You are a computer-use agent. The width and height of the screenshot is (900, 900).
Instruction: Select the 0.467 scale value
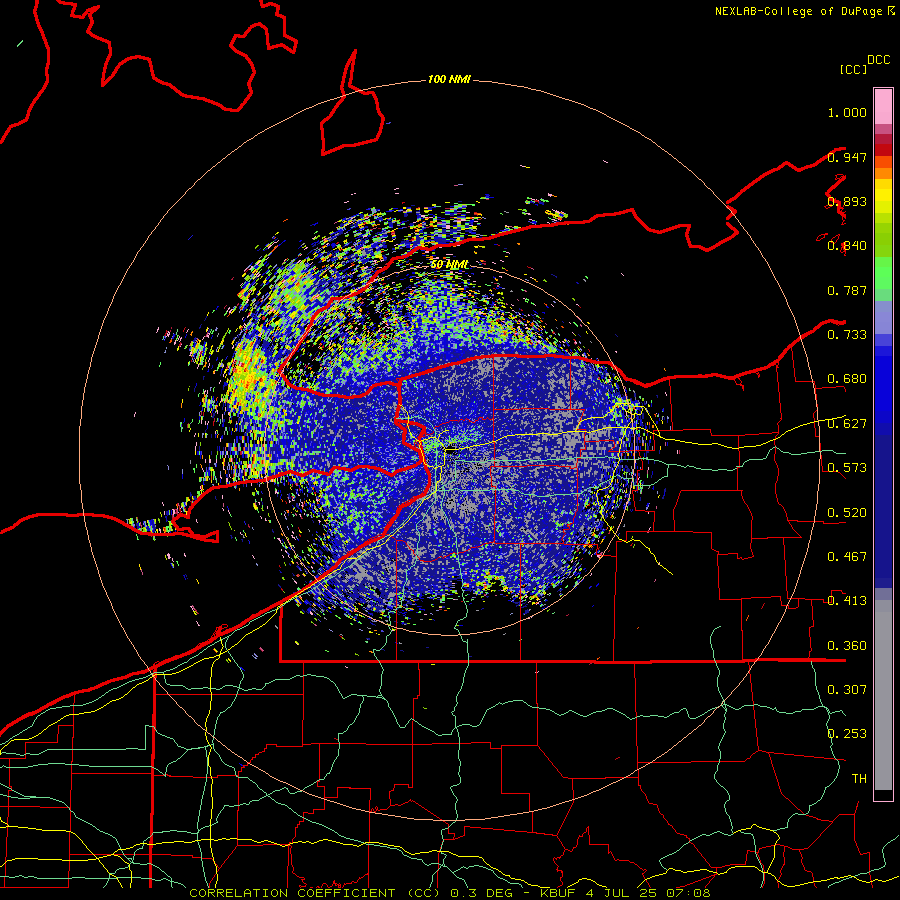[x=847, y=557]
